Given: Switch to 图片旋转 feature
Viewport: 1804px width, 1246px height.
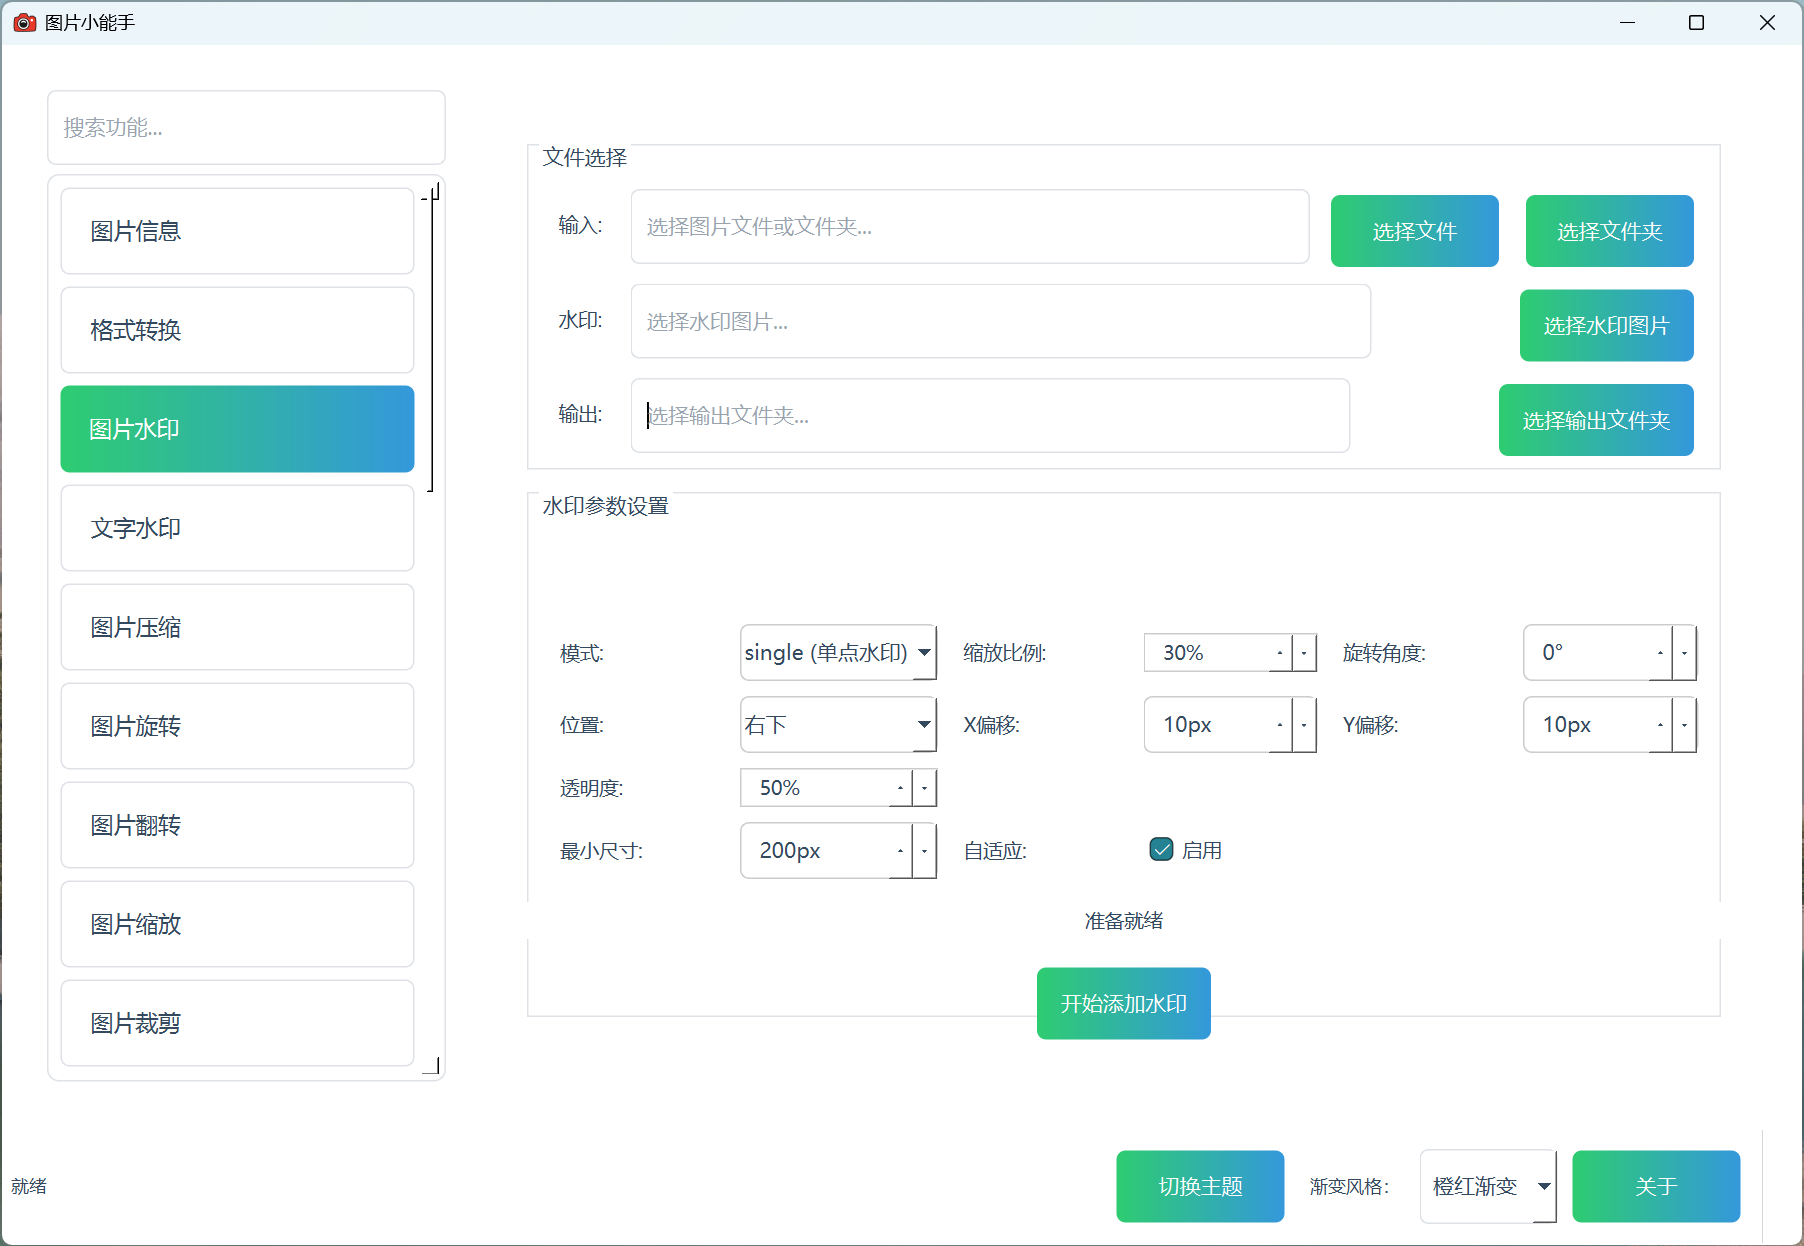Looking at the screenshot, I should (x=237, y=726).
